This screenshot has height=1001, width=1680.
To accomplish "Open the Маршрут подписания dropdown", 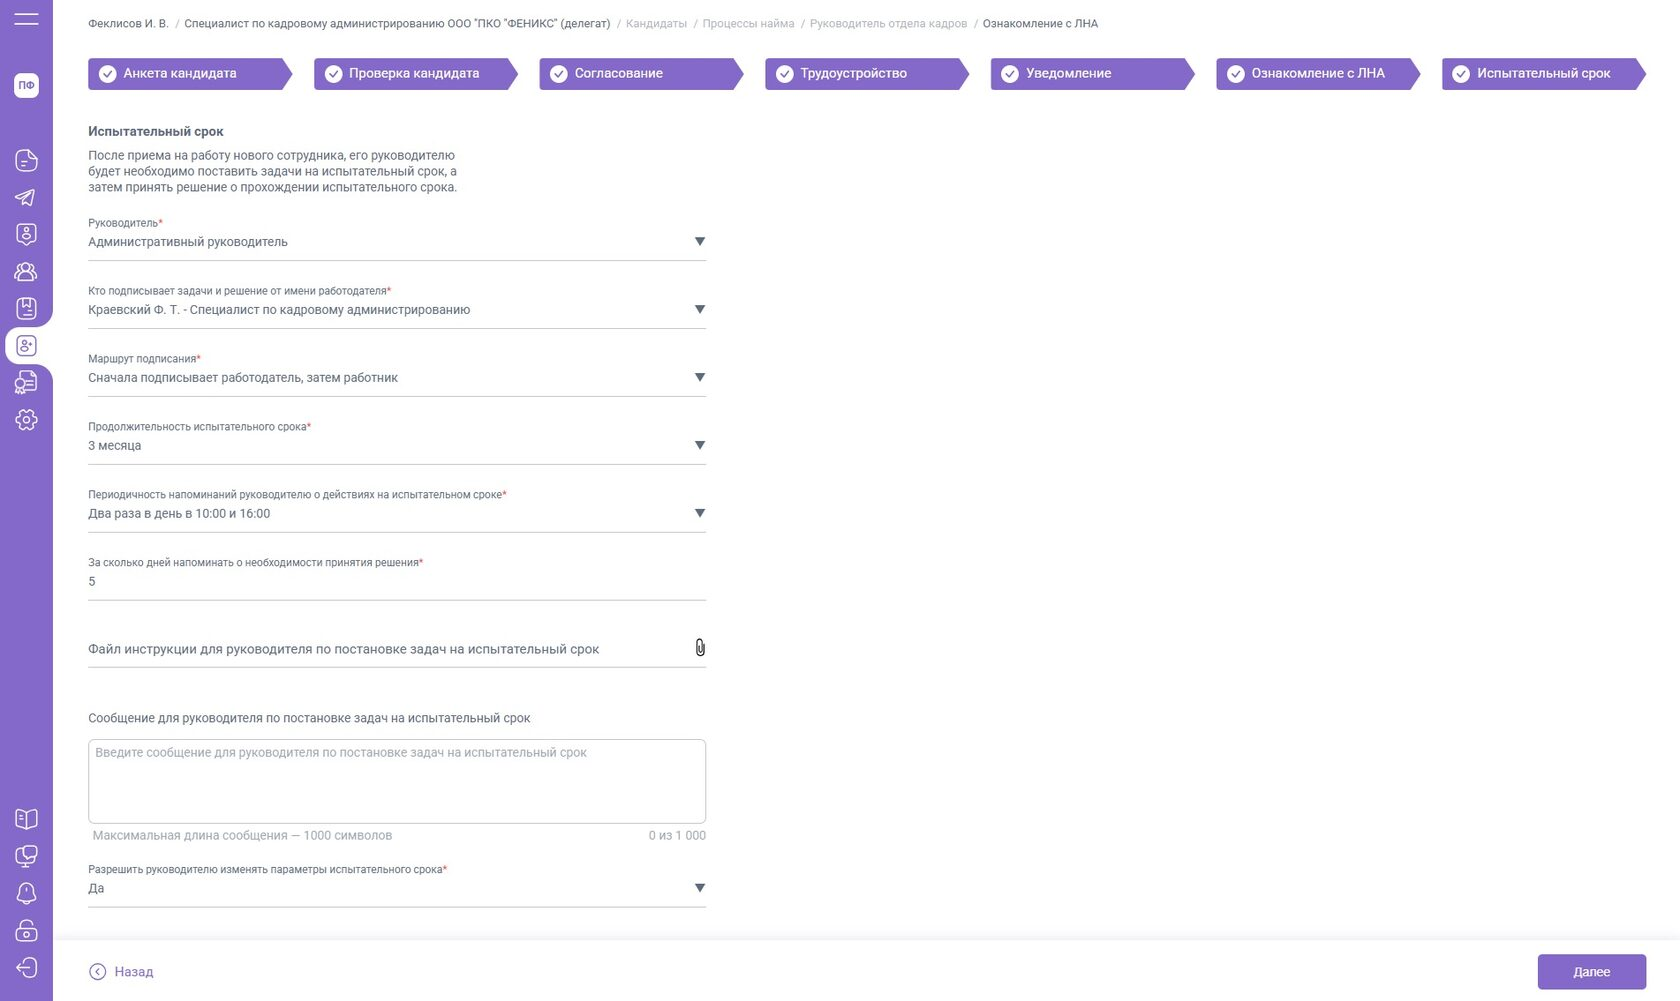I will coord(699,378).
